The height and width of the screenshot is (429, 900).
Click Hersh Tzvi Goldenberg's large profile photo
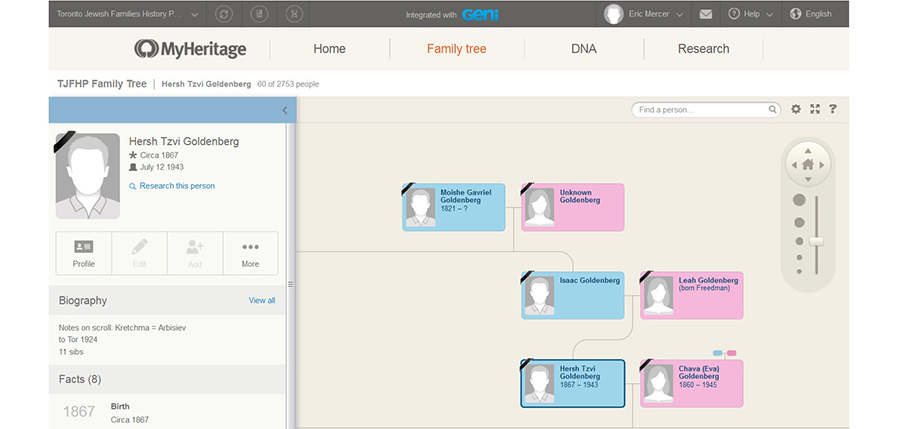point(88,176)
